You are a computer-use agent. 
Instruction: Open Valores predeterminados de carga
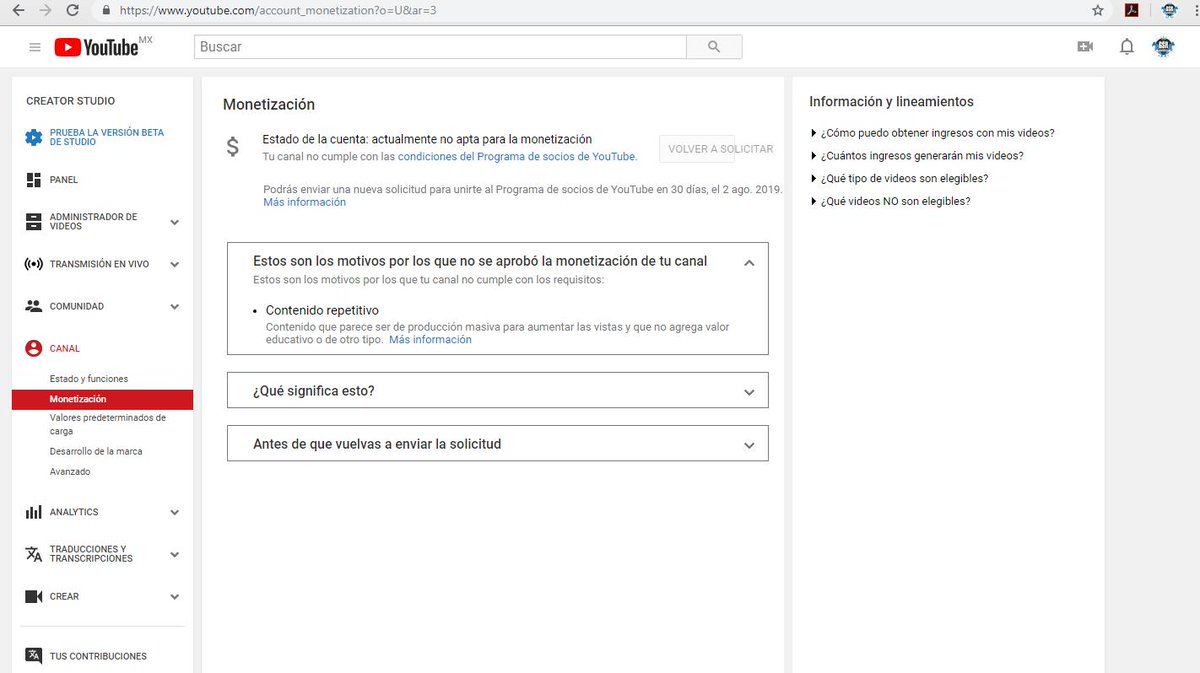click(x=108, y=425)
